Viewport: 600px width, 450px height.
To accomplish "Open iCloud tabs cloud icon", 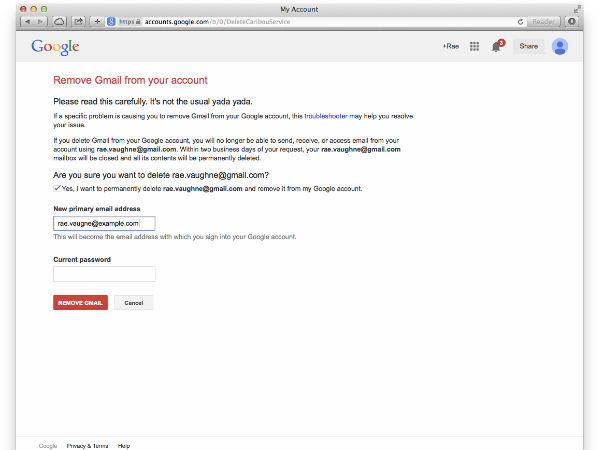I will (59, 21).
